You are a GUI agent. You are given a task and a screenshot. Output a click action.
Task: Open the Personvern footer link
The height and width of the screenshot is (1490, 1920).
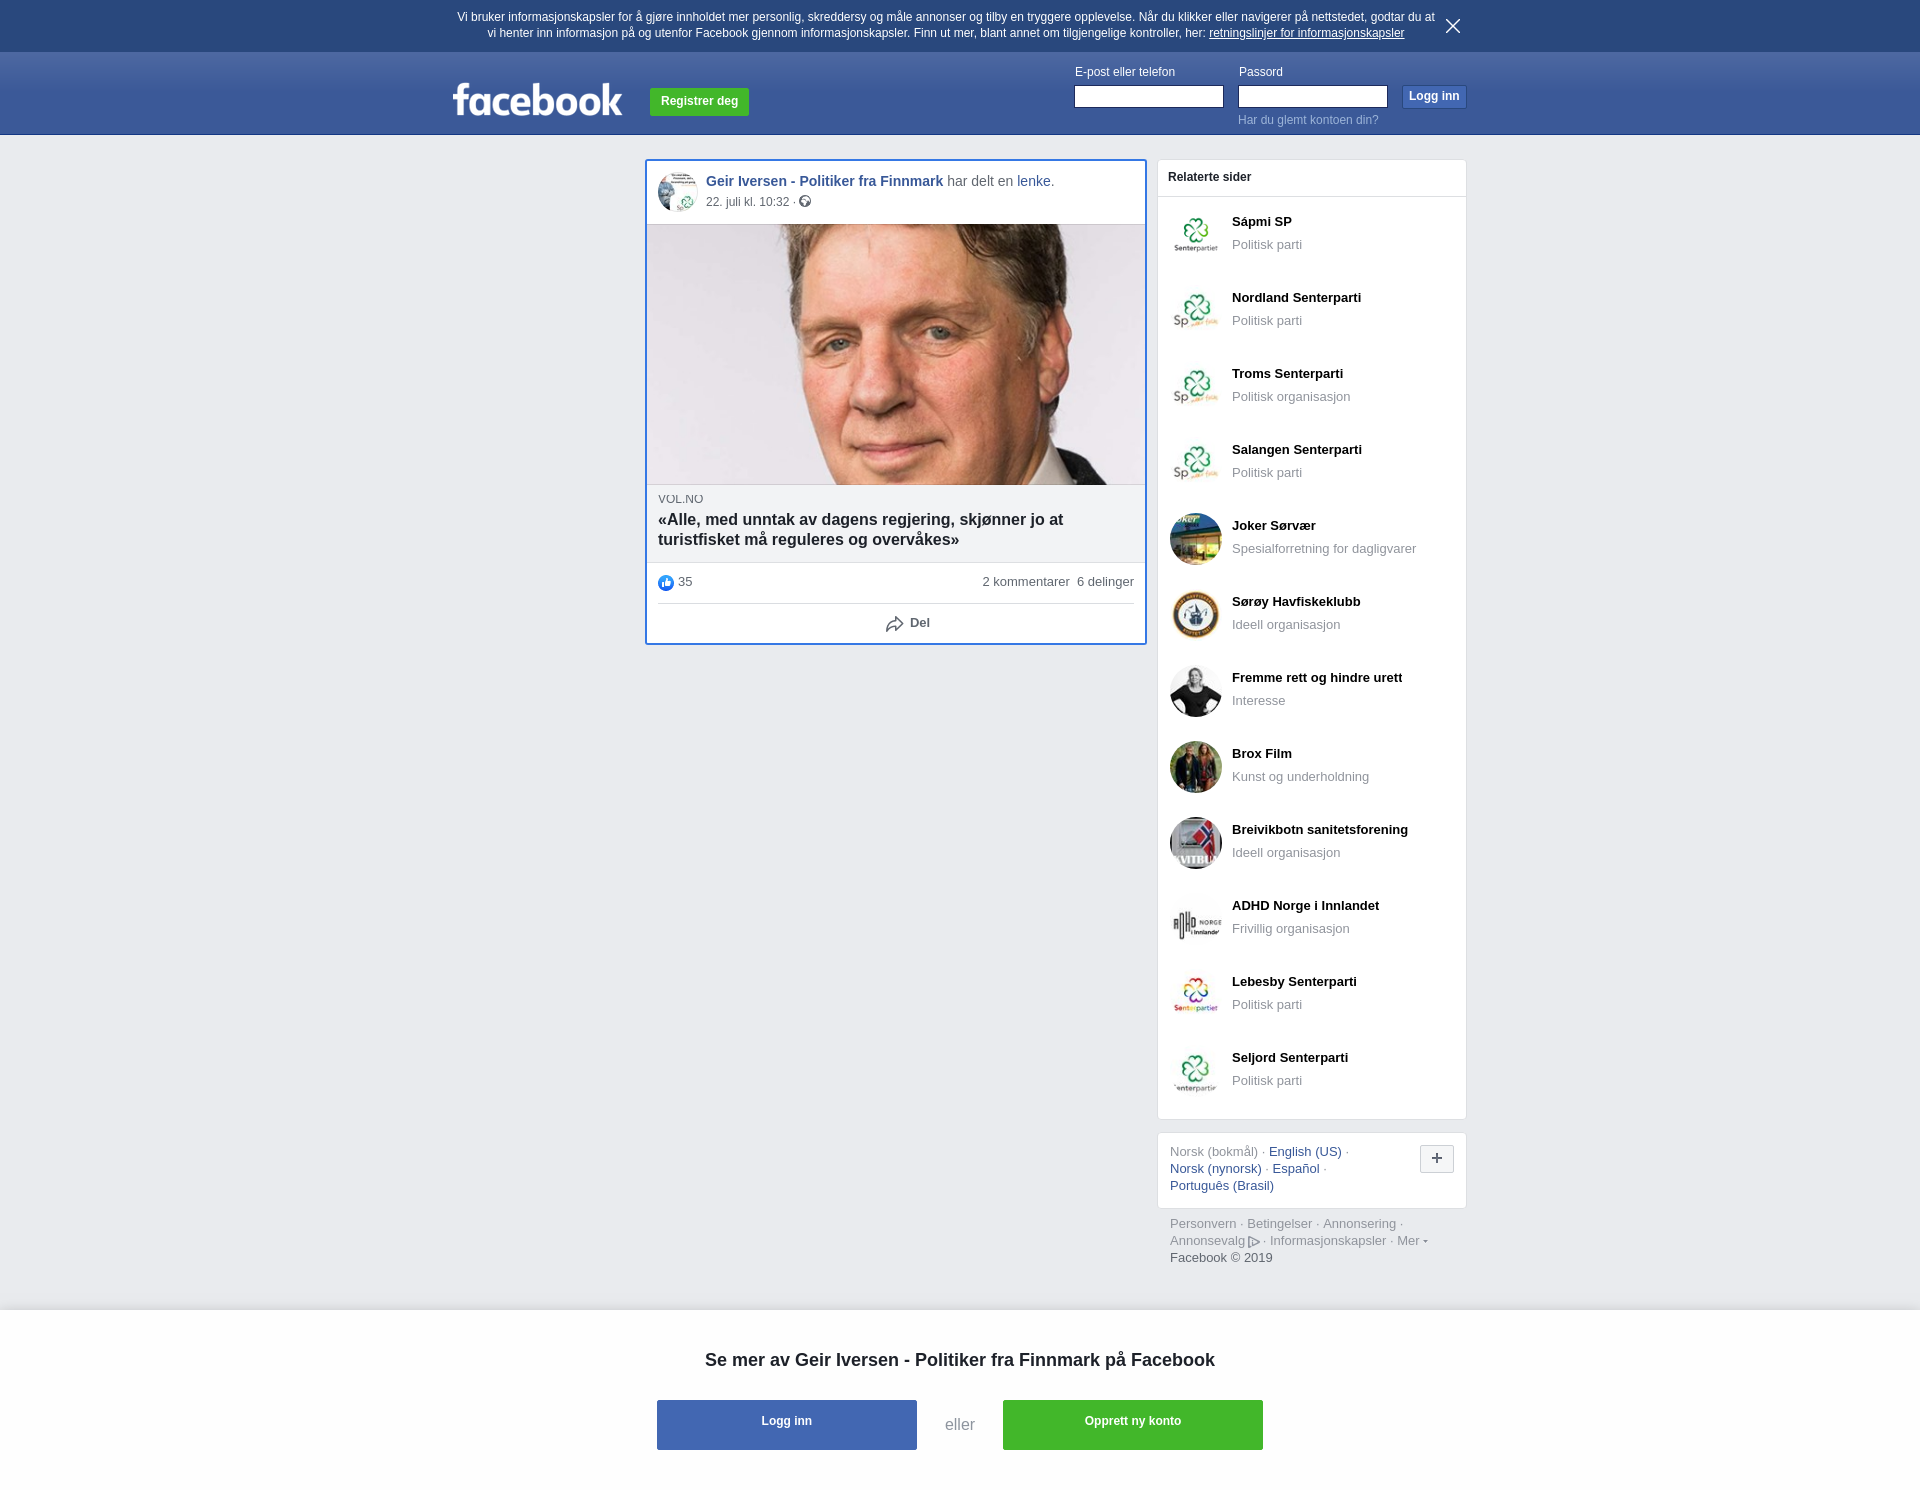pos(1202,1224)
